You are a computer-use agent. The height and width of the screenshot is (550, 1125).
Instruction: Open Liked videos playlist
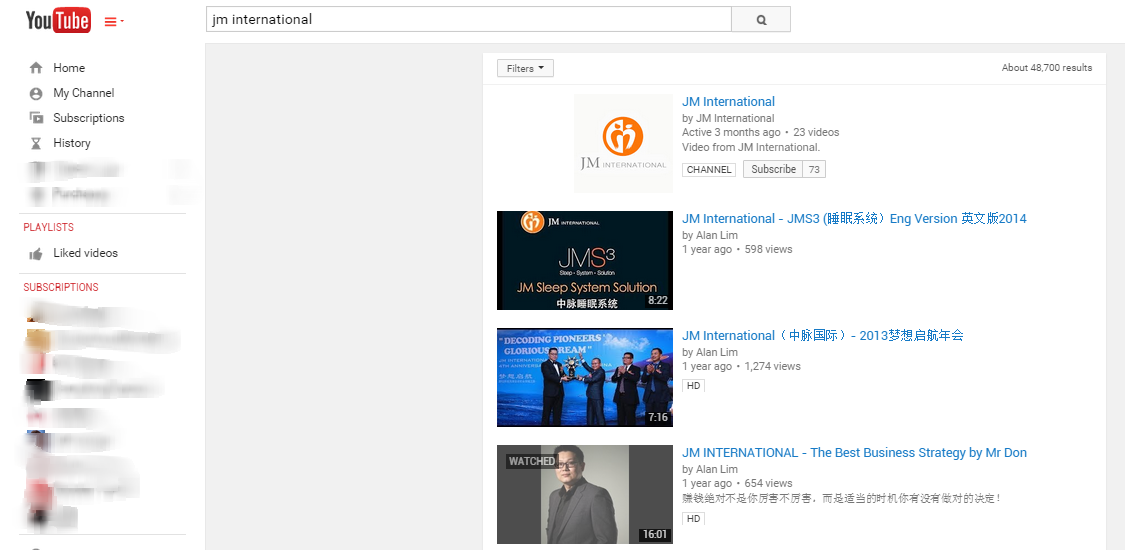pyautogui.click(x=85, y=253)
